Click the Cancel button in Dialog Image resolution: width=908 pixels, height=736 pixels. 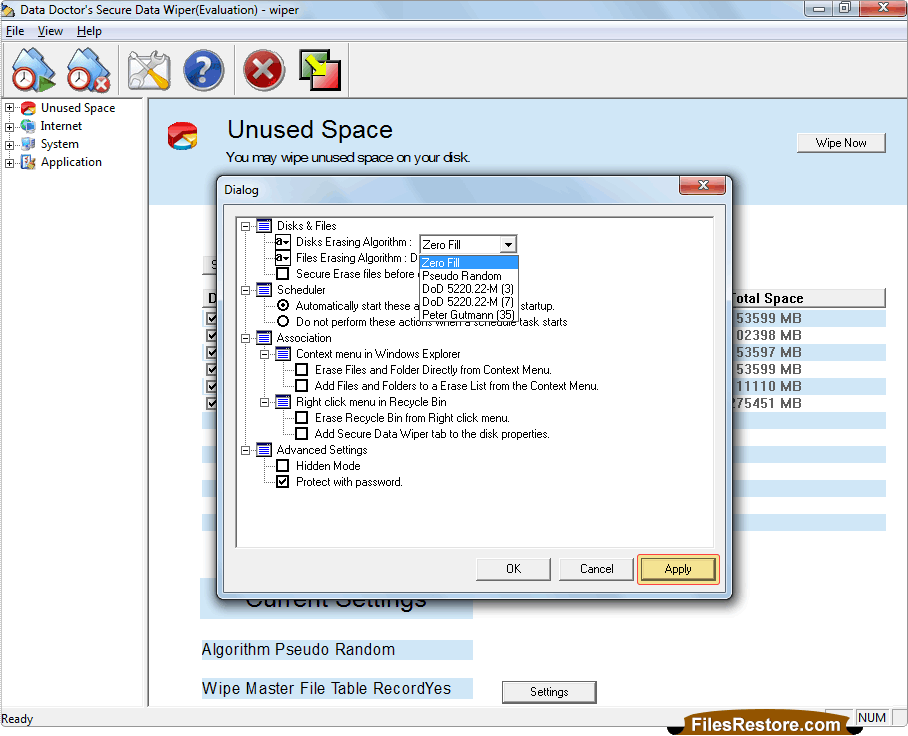click(596, 569)
